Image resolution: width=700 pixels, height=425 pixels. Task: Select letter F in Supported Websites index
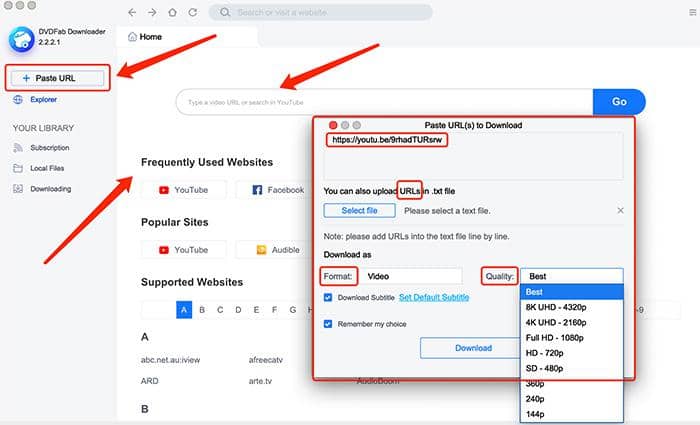click(275, 310)
